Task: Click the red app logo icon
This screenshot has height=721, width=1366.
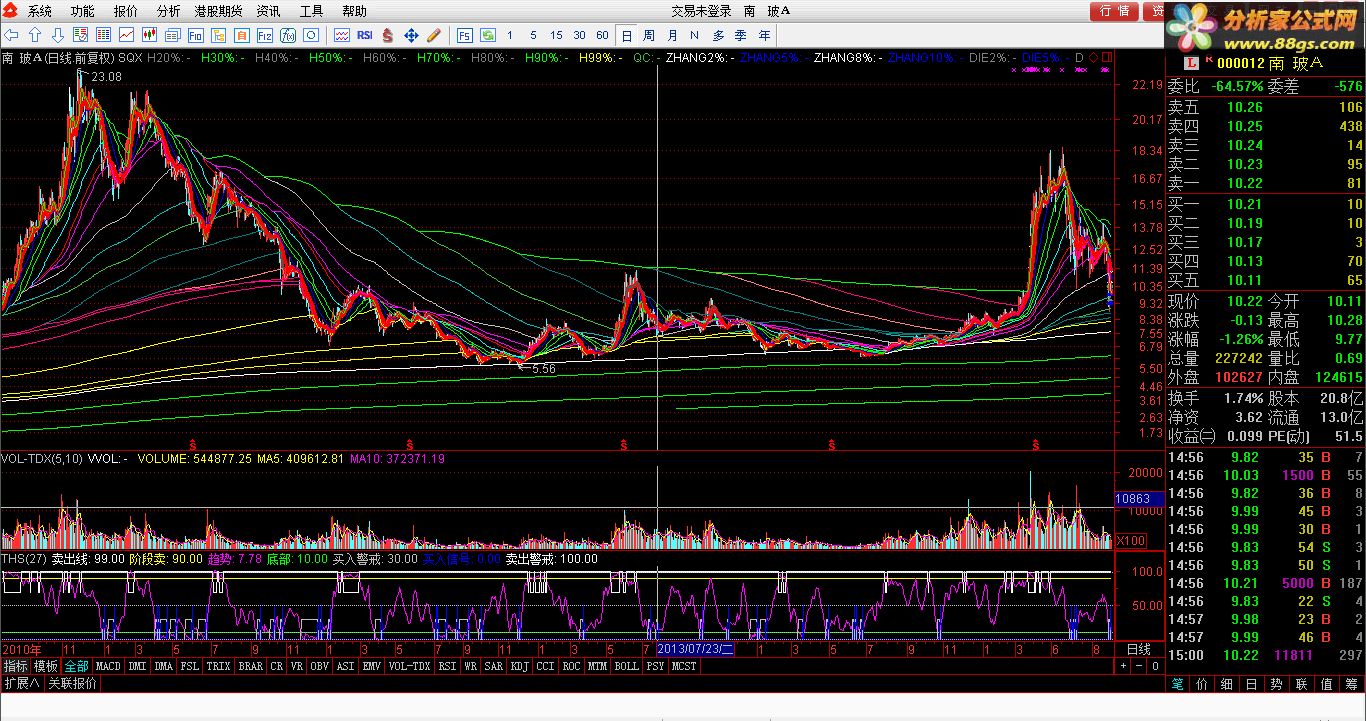Action: [x=11, y=11]
